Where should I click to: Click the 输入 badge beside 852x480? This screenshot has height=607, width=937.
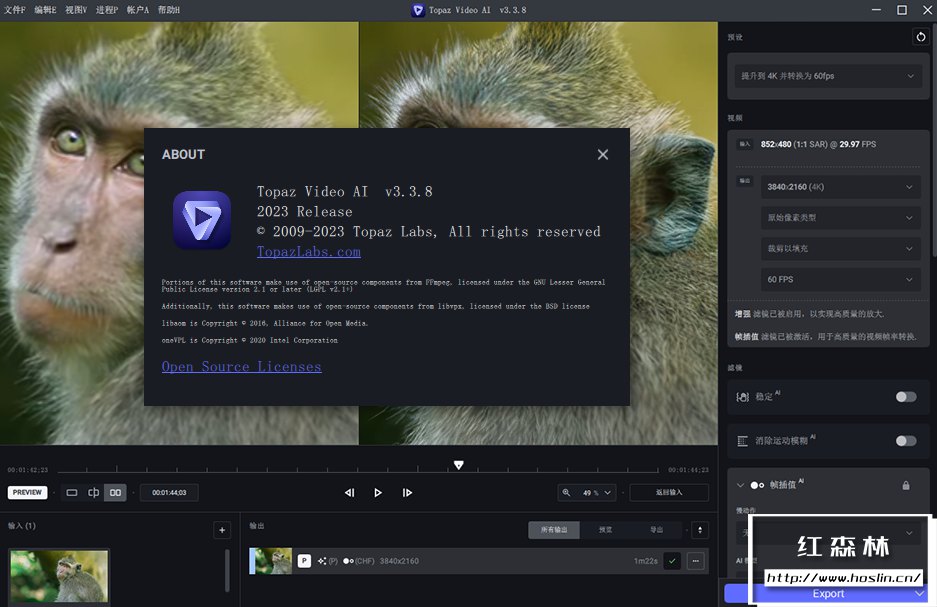point(745,144)
